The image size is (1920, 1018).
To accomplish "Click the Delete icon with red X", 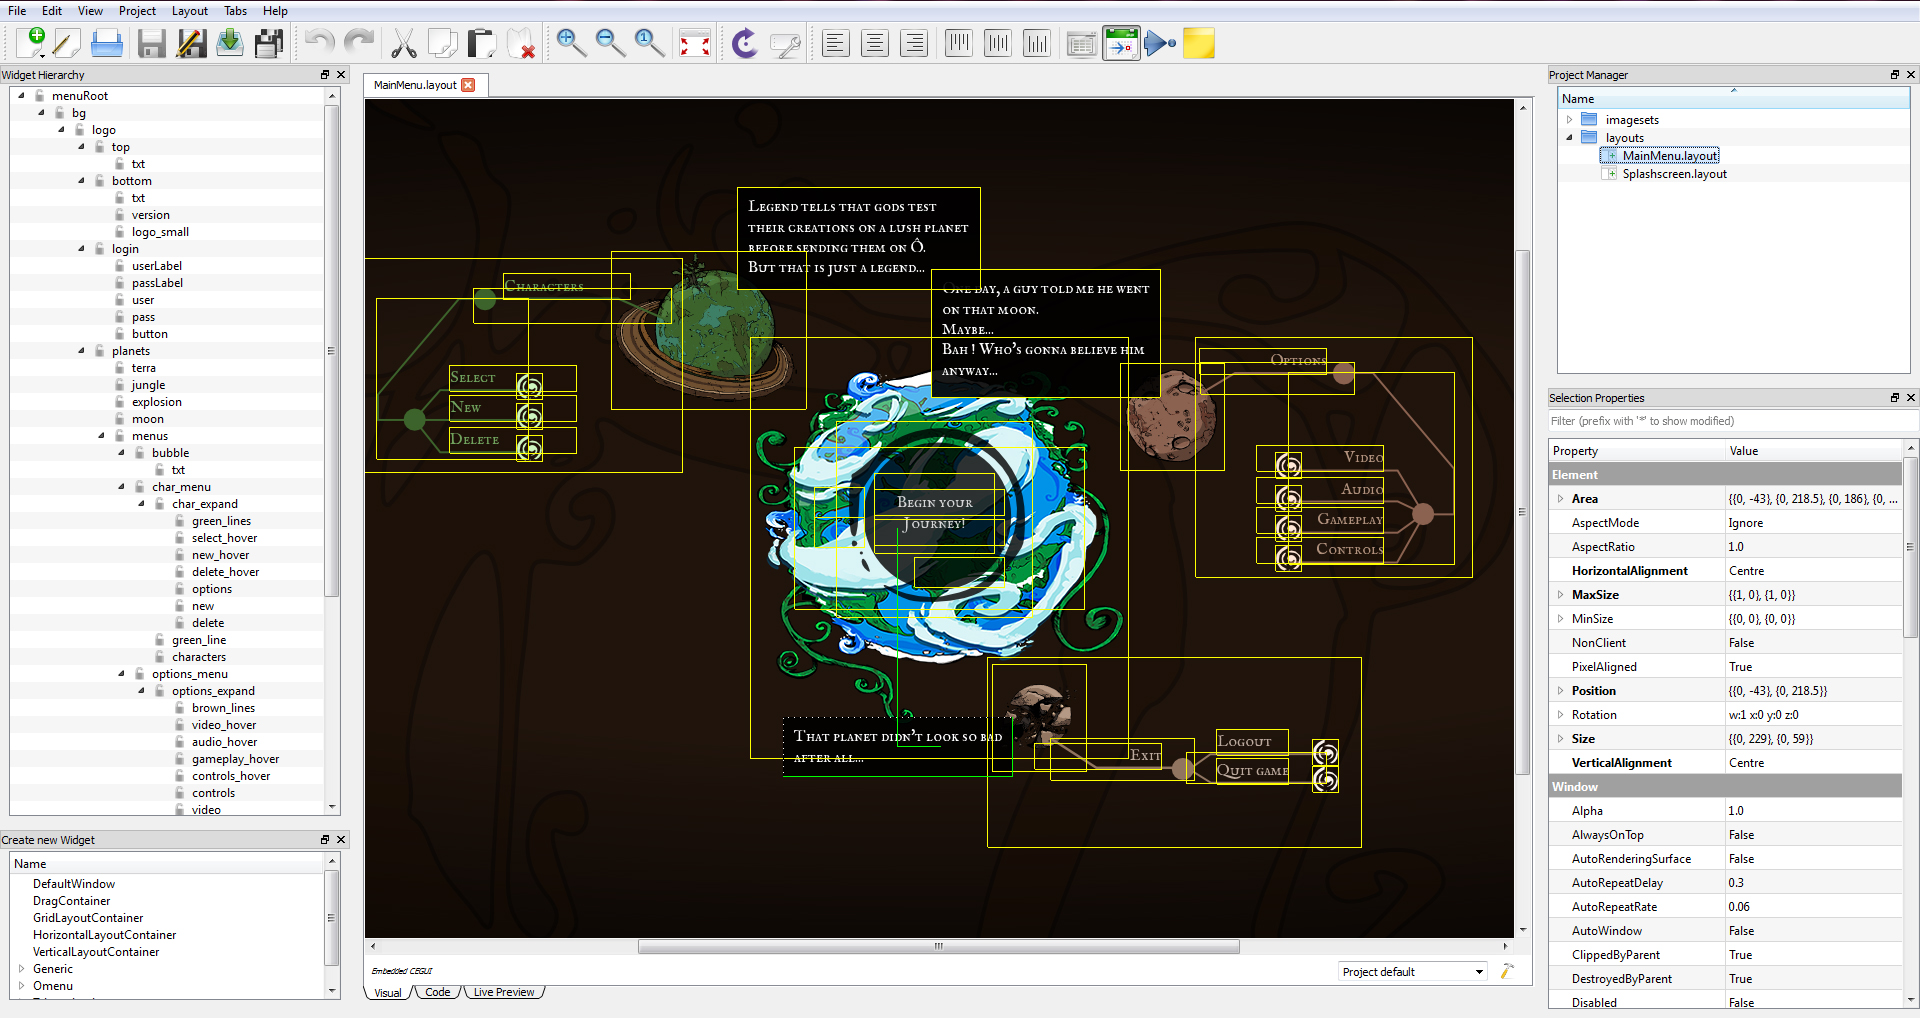I will (x=521, y=43).
